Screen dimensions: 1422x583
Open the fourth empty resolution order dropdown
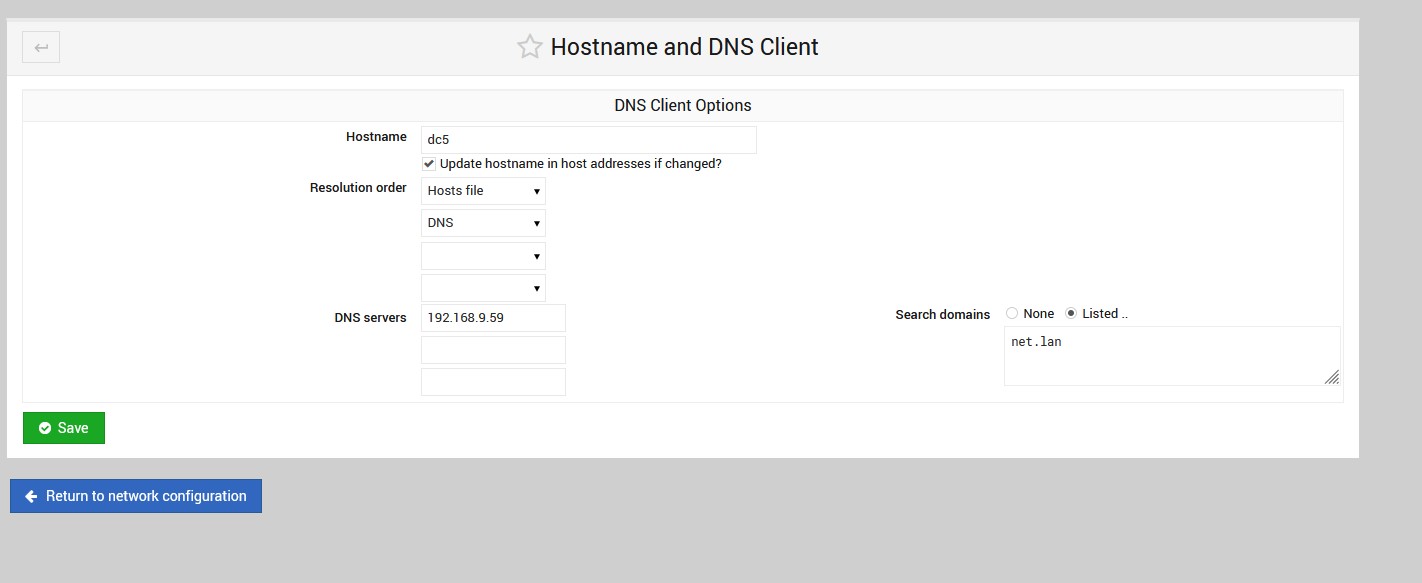[483, 288]
